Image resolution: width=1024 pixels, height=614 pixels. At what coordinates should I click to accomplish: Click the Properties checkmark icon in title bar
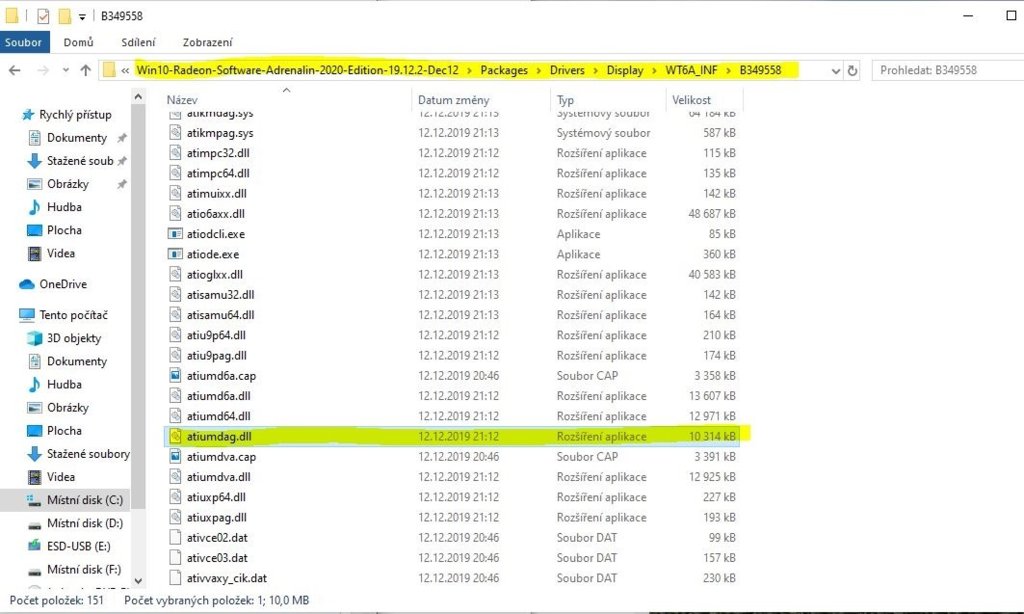point(43,16)
